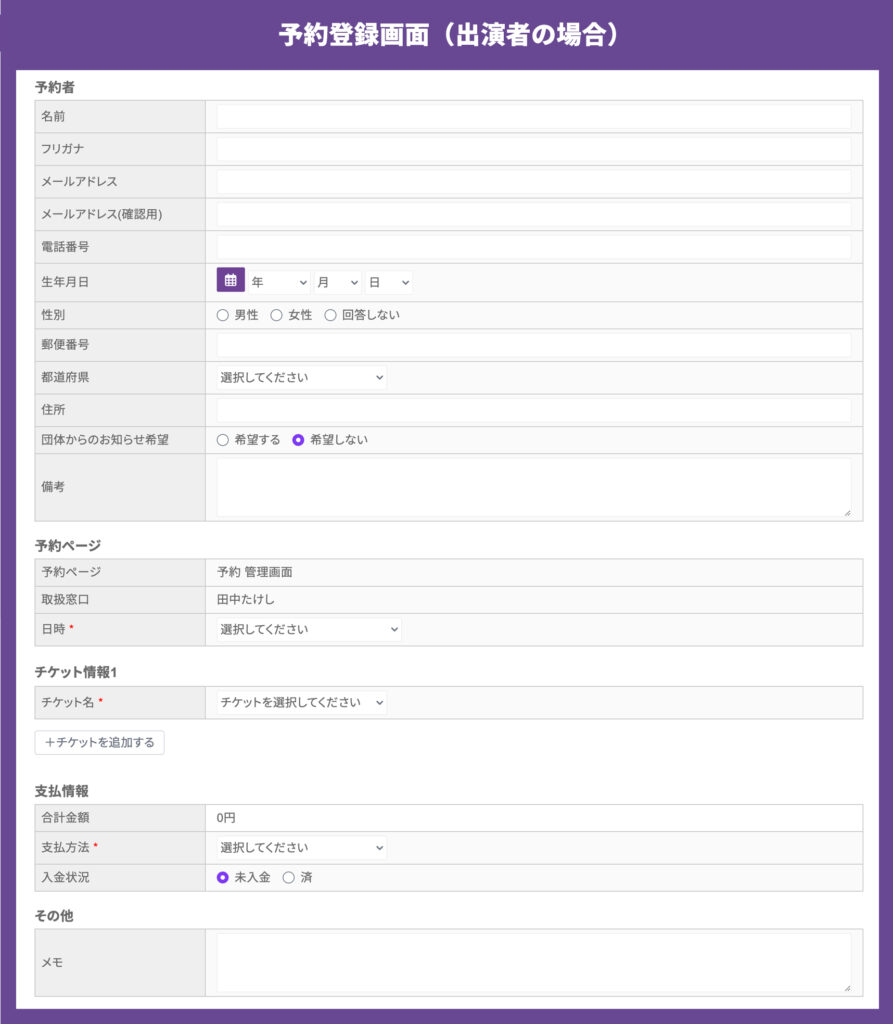Viewport: 893px width, 1024px height.
Task: Choose 回答しない for gender
Action: pyautogui.click(x=331, y=315)
